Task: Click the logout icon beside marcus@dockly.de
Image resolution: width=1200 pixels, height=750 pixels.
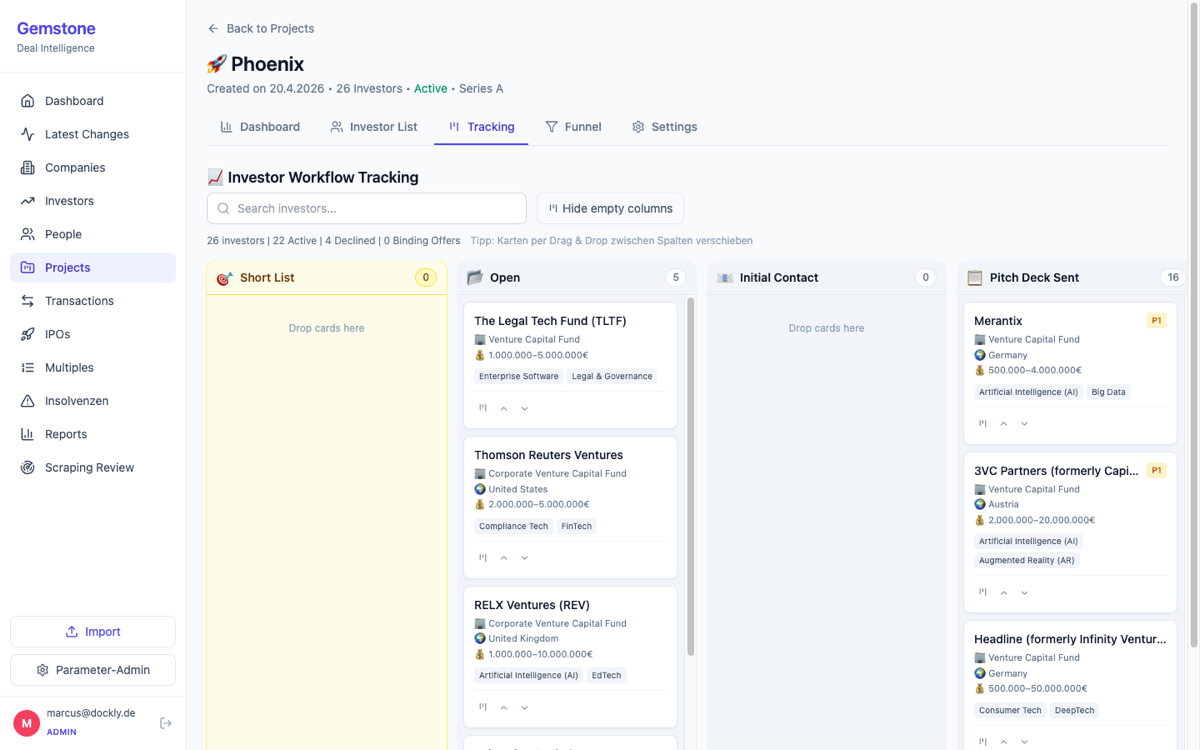Action: coord(166,723)
